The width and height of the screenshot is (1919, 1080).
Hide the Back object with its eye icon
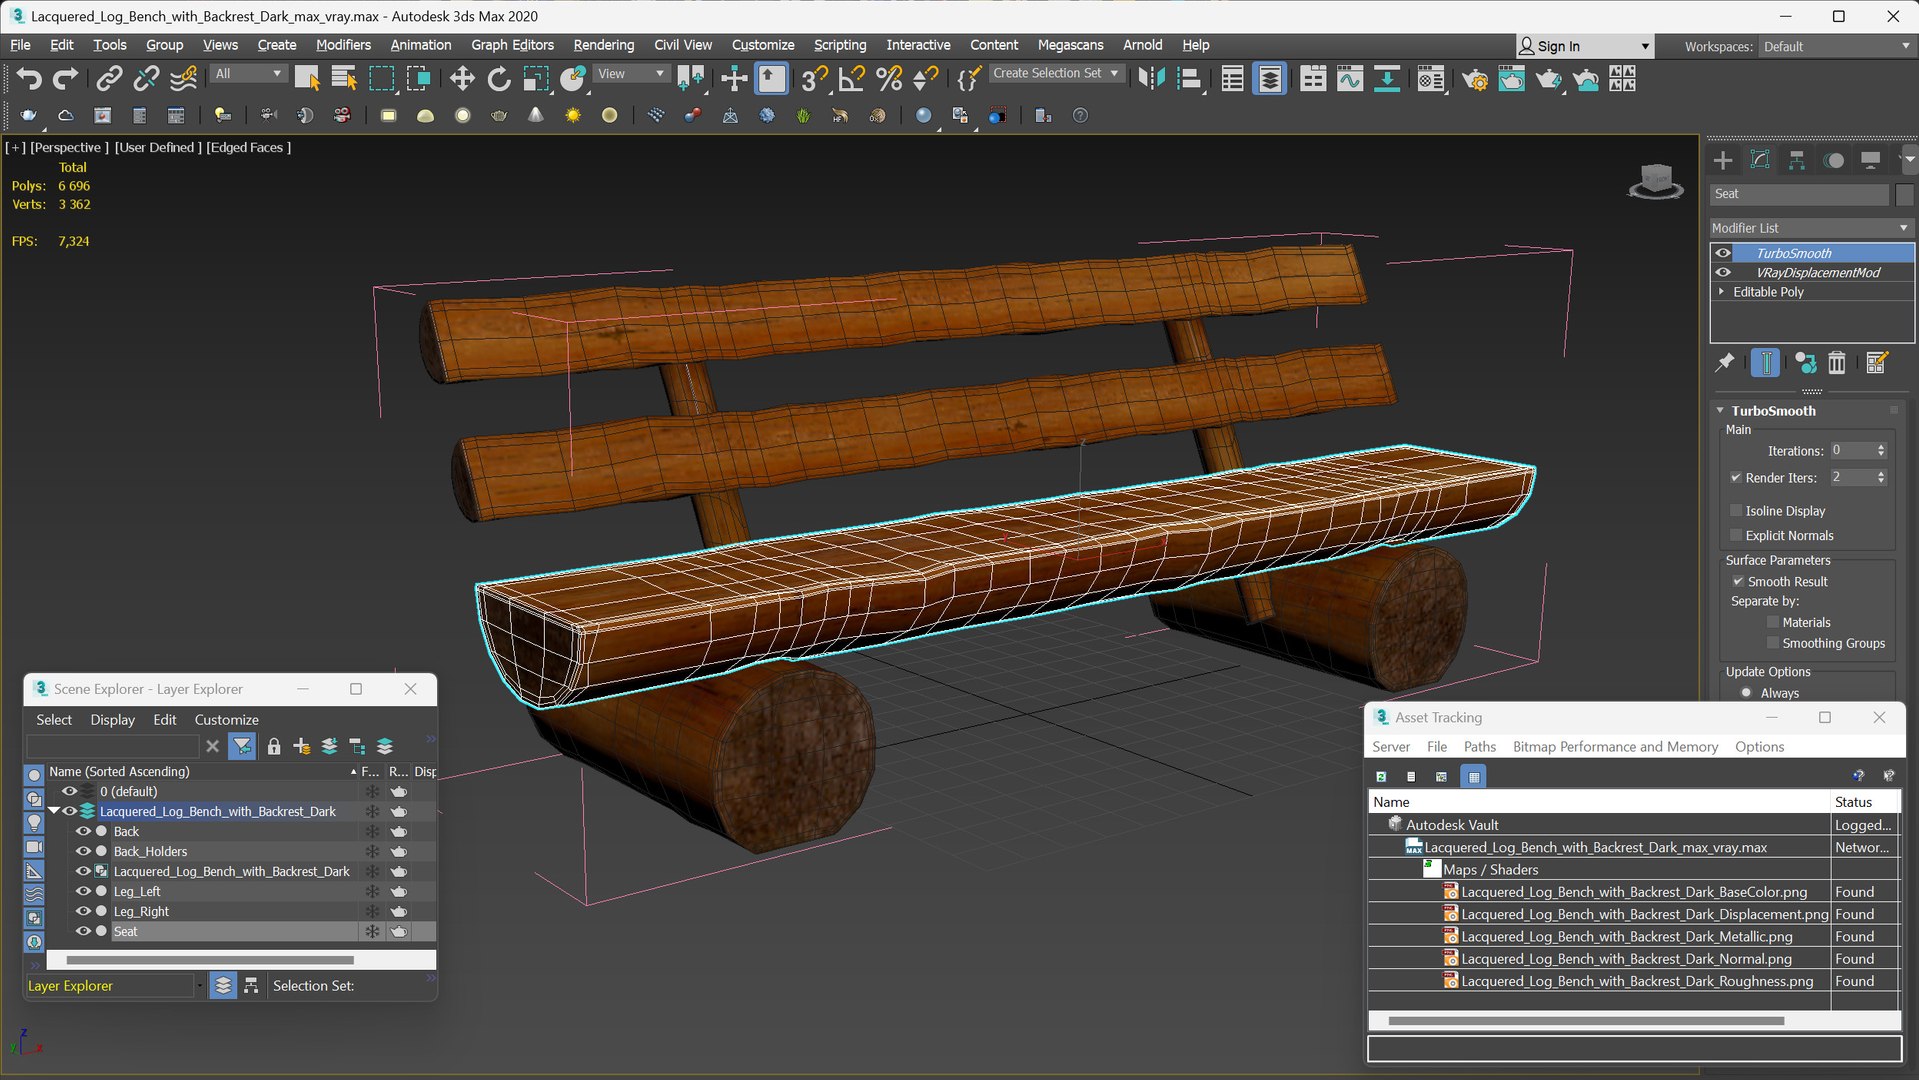pyautogui.click(x=83, y=831)
